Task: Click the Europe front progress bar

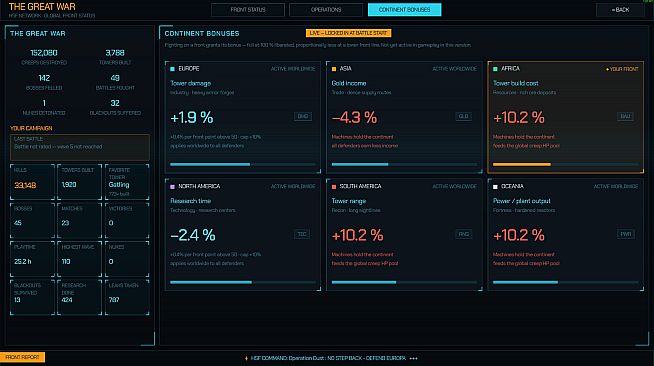Action: click(243, 164)
